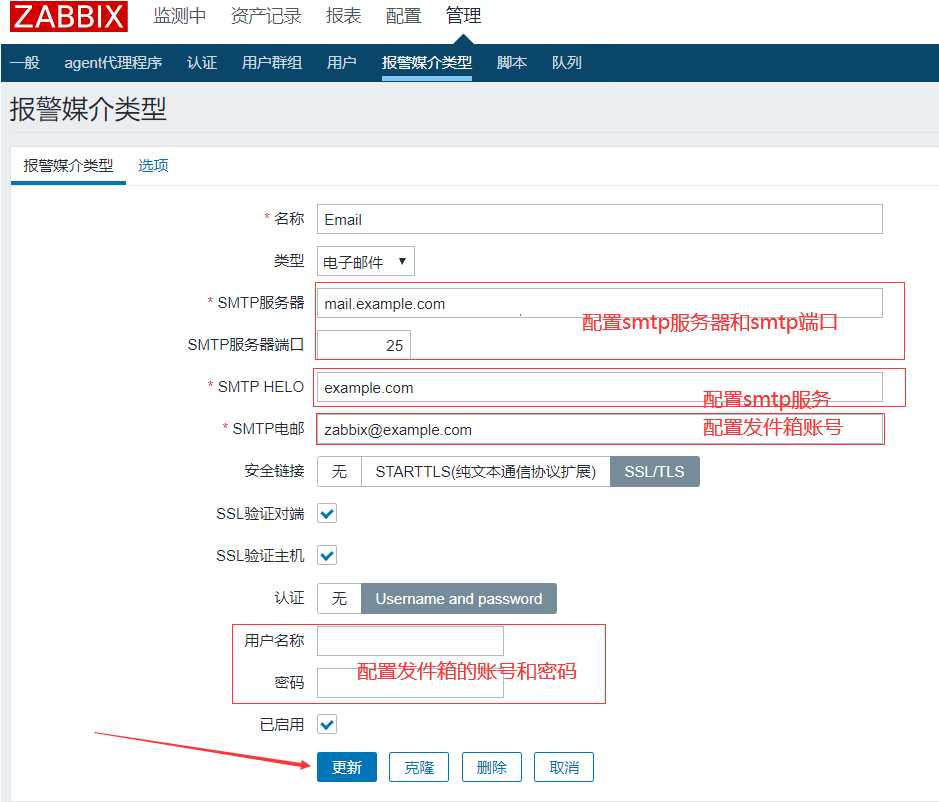Focus the 名称 field containing Email
This screenshot has height=802, width=939.
(x=599, y=219)
